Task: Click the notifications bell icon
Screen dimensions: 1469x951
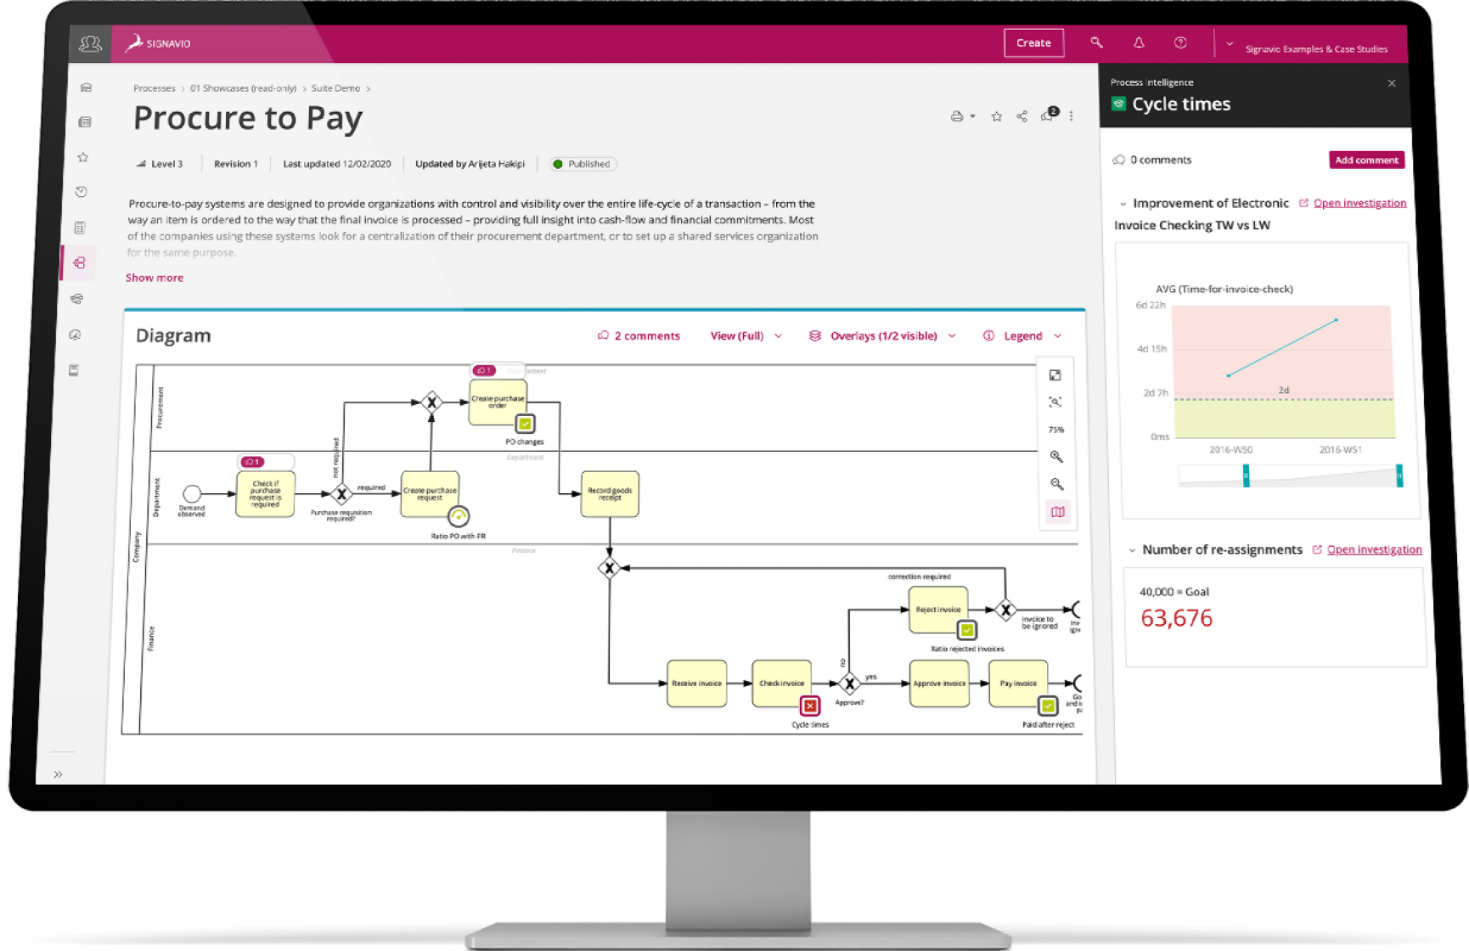Action: click(x=1138, y=43)
